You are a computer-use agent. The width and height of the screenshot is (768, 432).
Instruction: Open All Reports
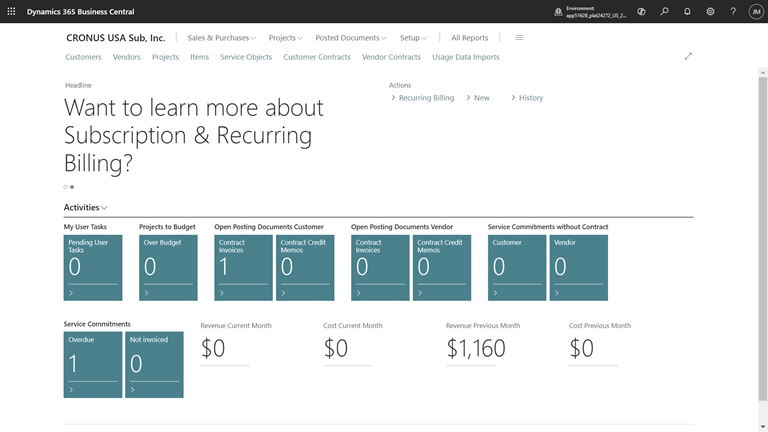470,38
